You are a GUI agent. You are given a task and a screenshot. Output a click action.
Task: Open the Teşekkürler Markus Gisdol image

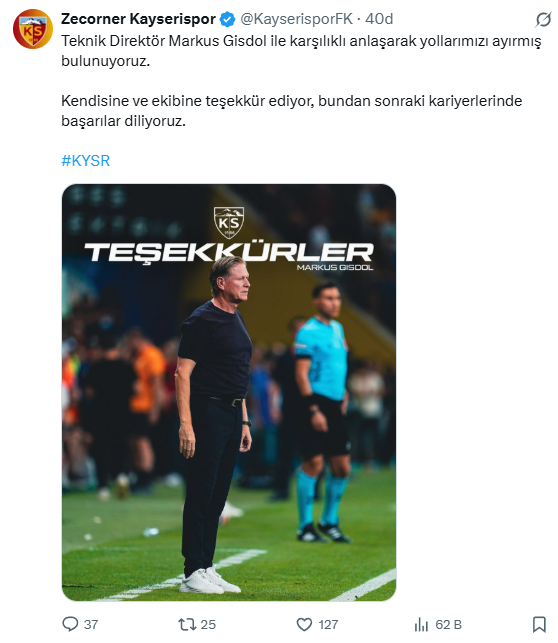pos(229,392)
